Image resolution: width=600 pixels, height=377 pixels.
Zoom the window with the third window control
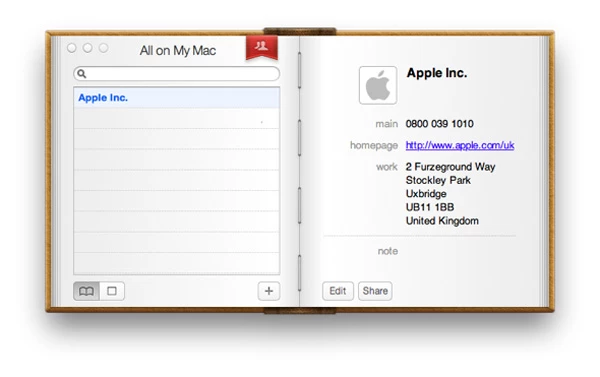103,48
